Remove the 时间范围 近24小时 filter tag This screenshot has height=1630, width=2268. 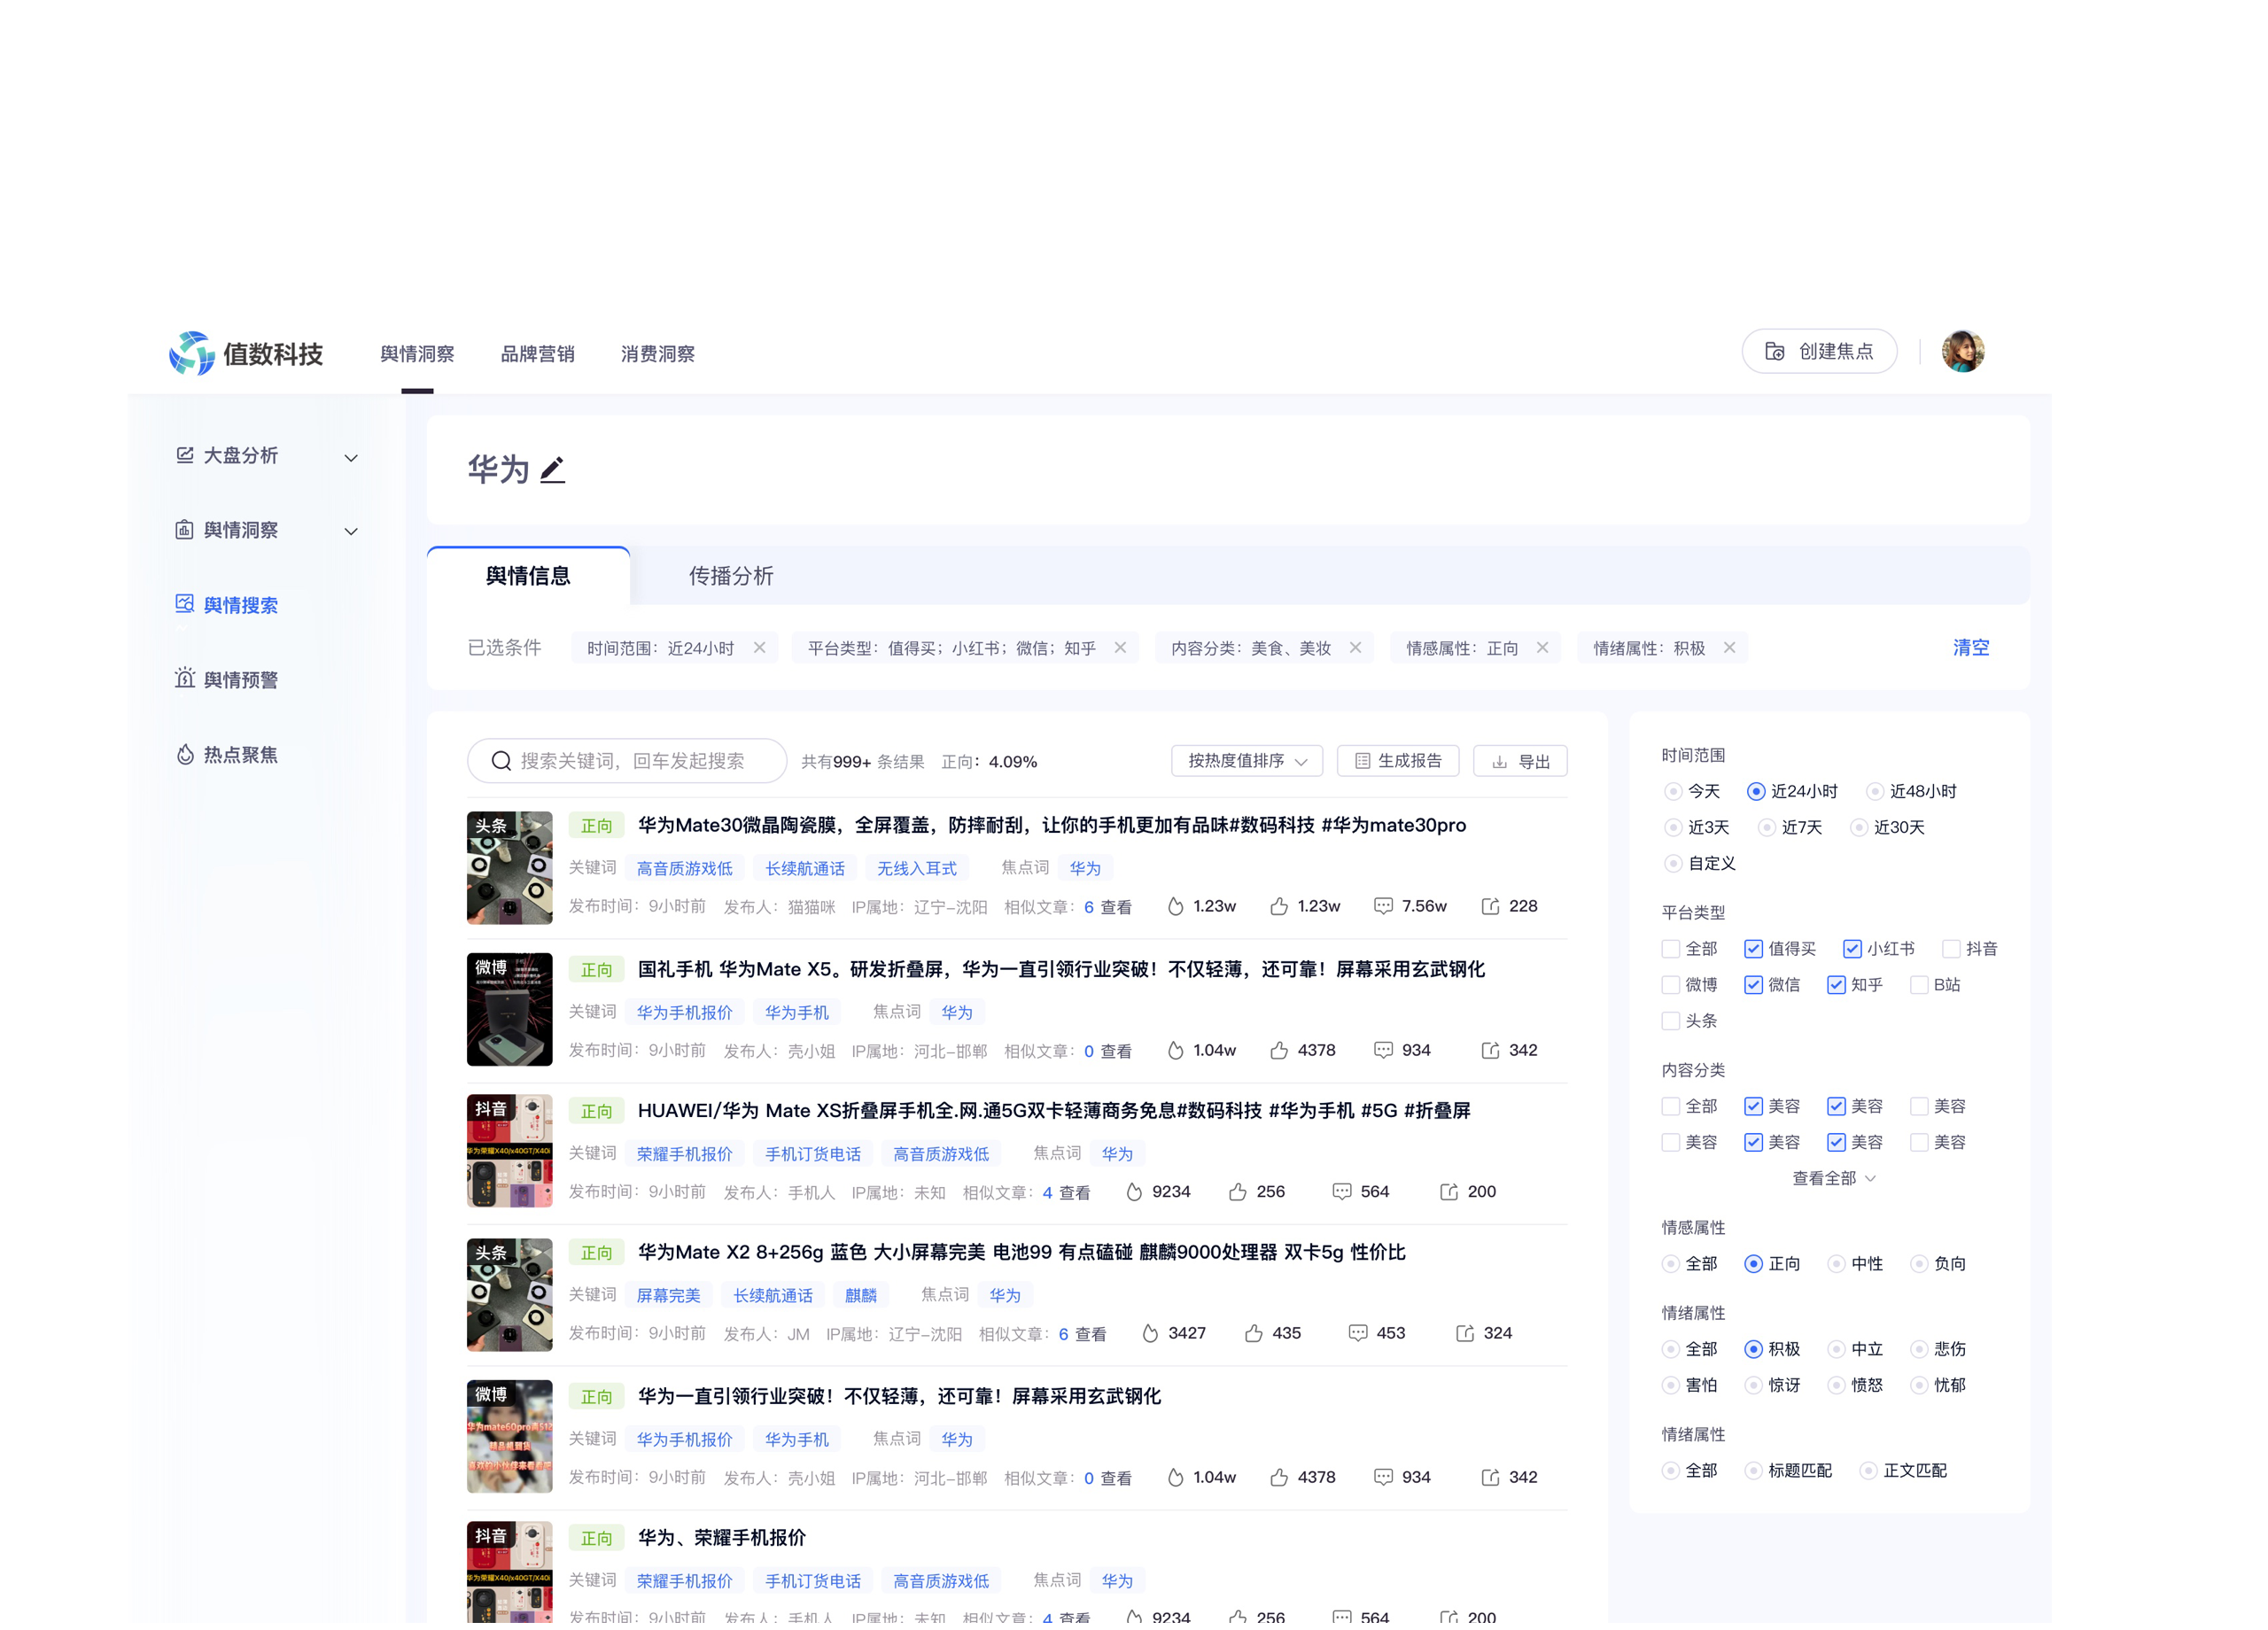759,648
